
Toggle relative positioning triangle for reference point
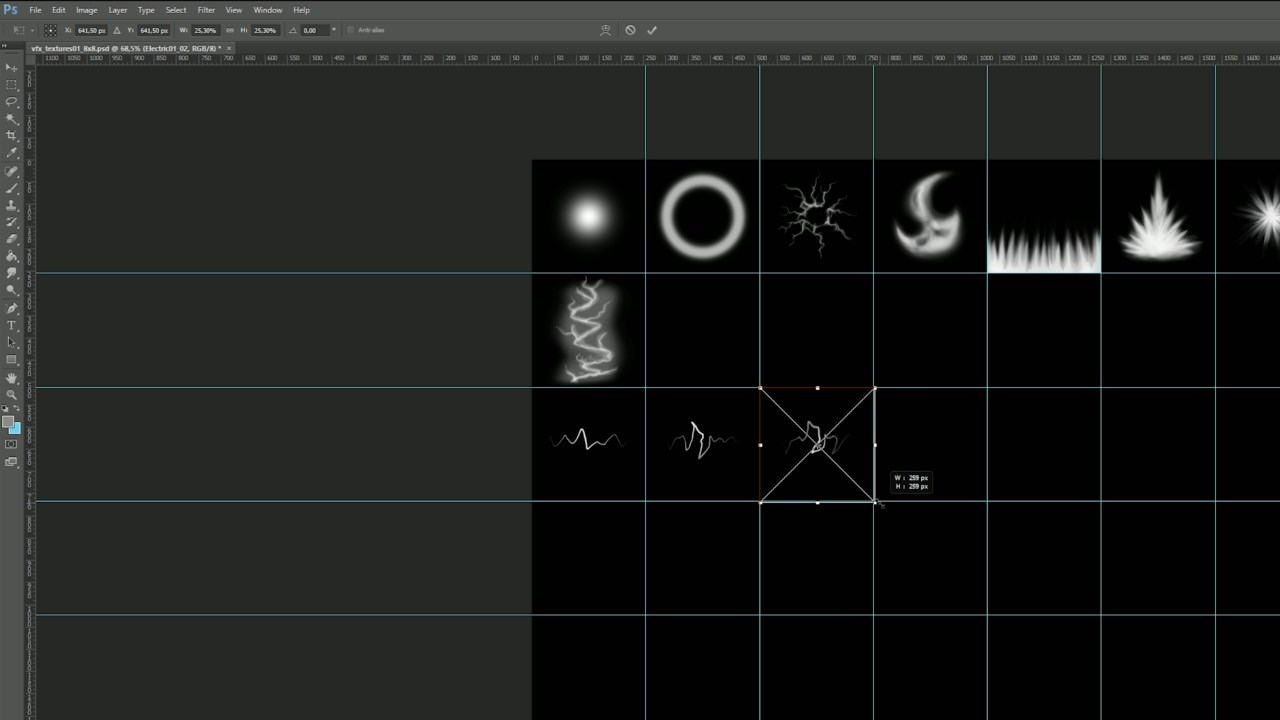(x=117, y=30)
